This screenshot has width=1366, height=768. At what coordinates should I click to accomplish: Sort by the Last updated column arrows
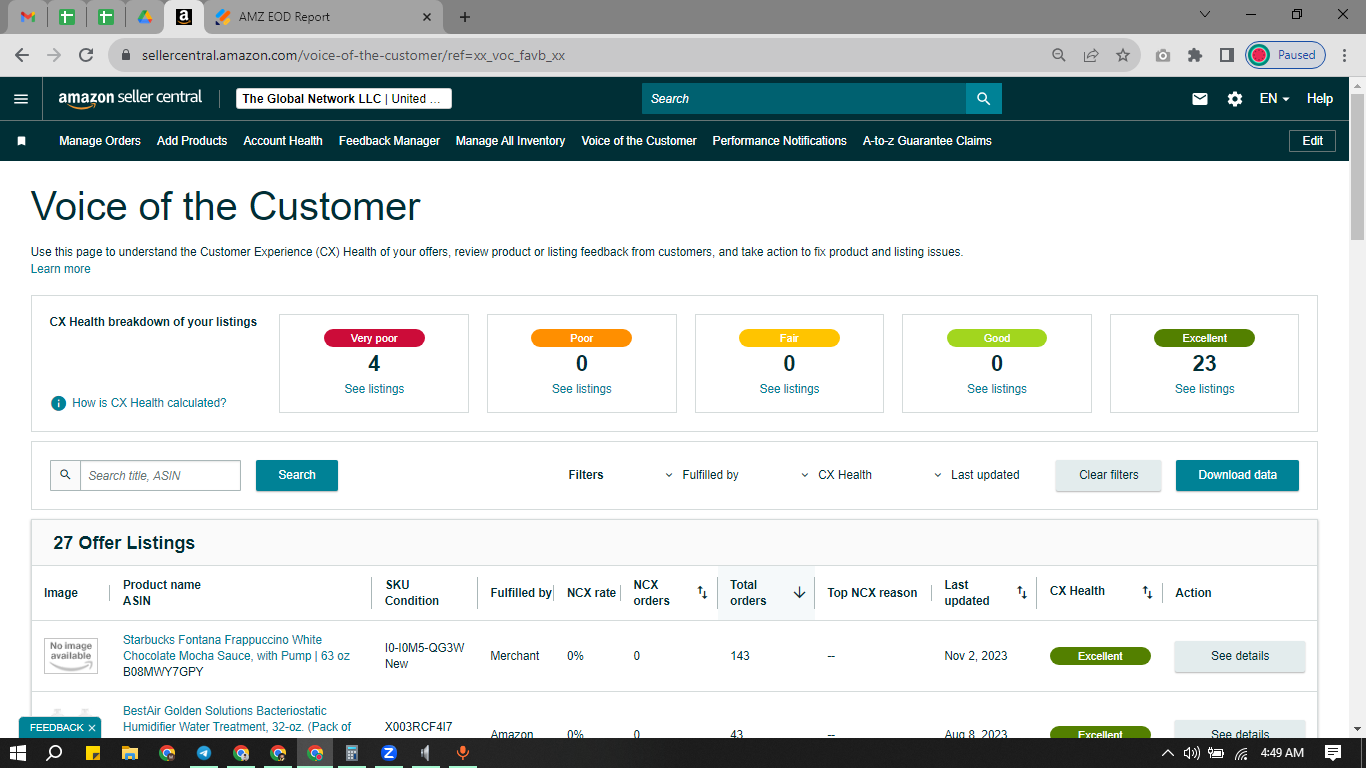click(x=1022, y=593)
